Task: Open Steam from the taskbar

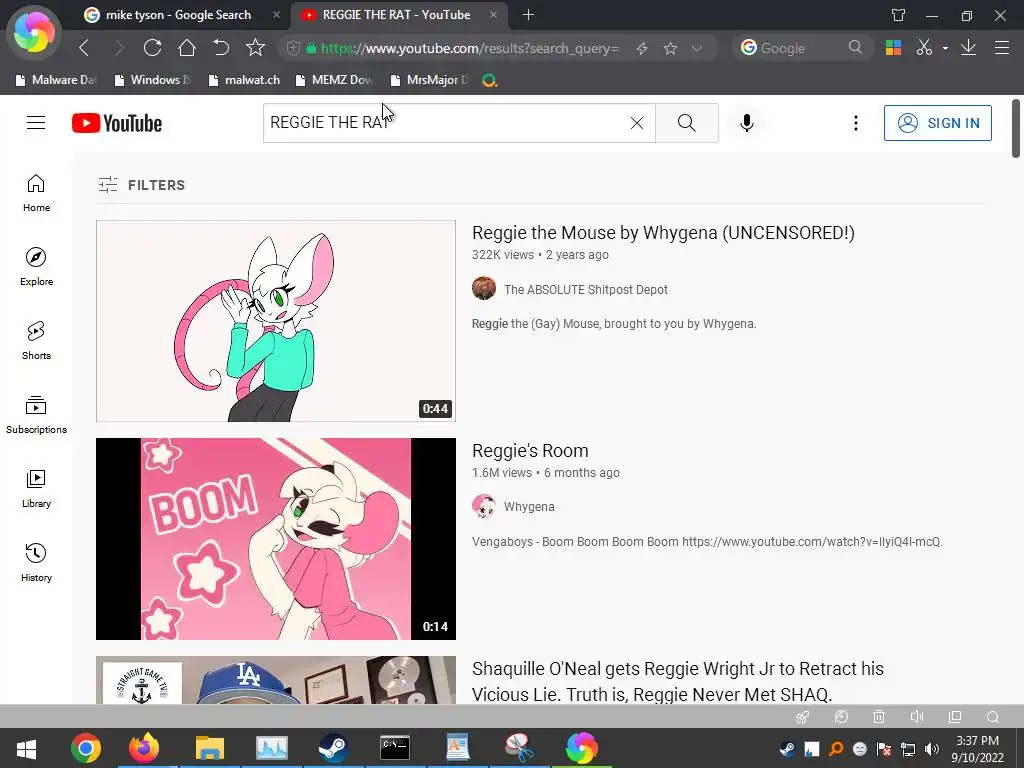Action: point(334,748)
